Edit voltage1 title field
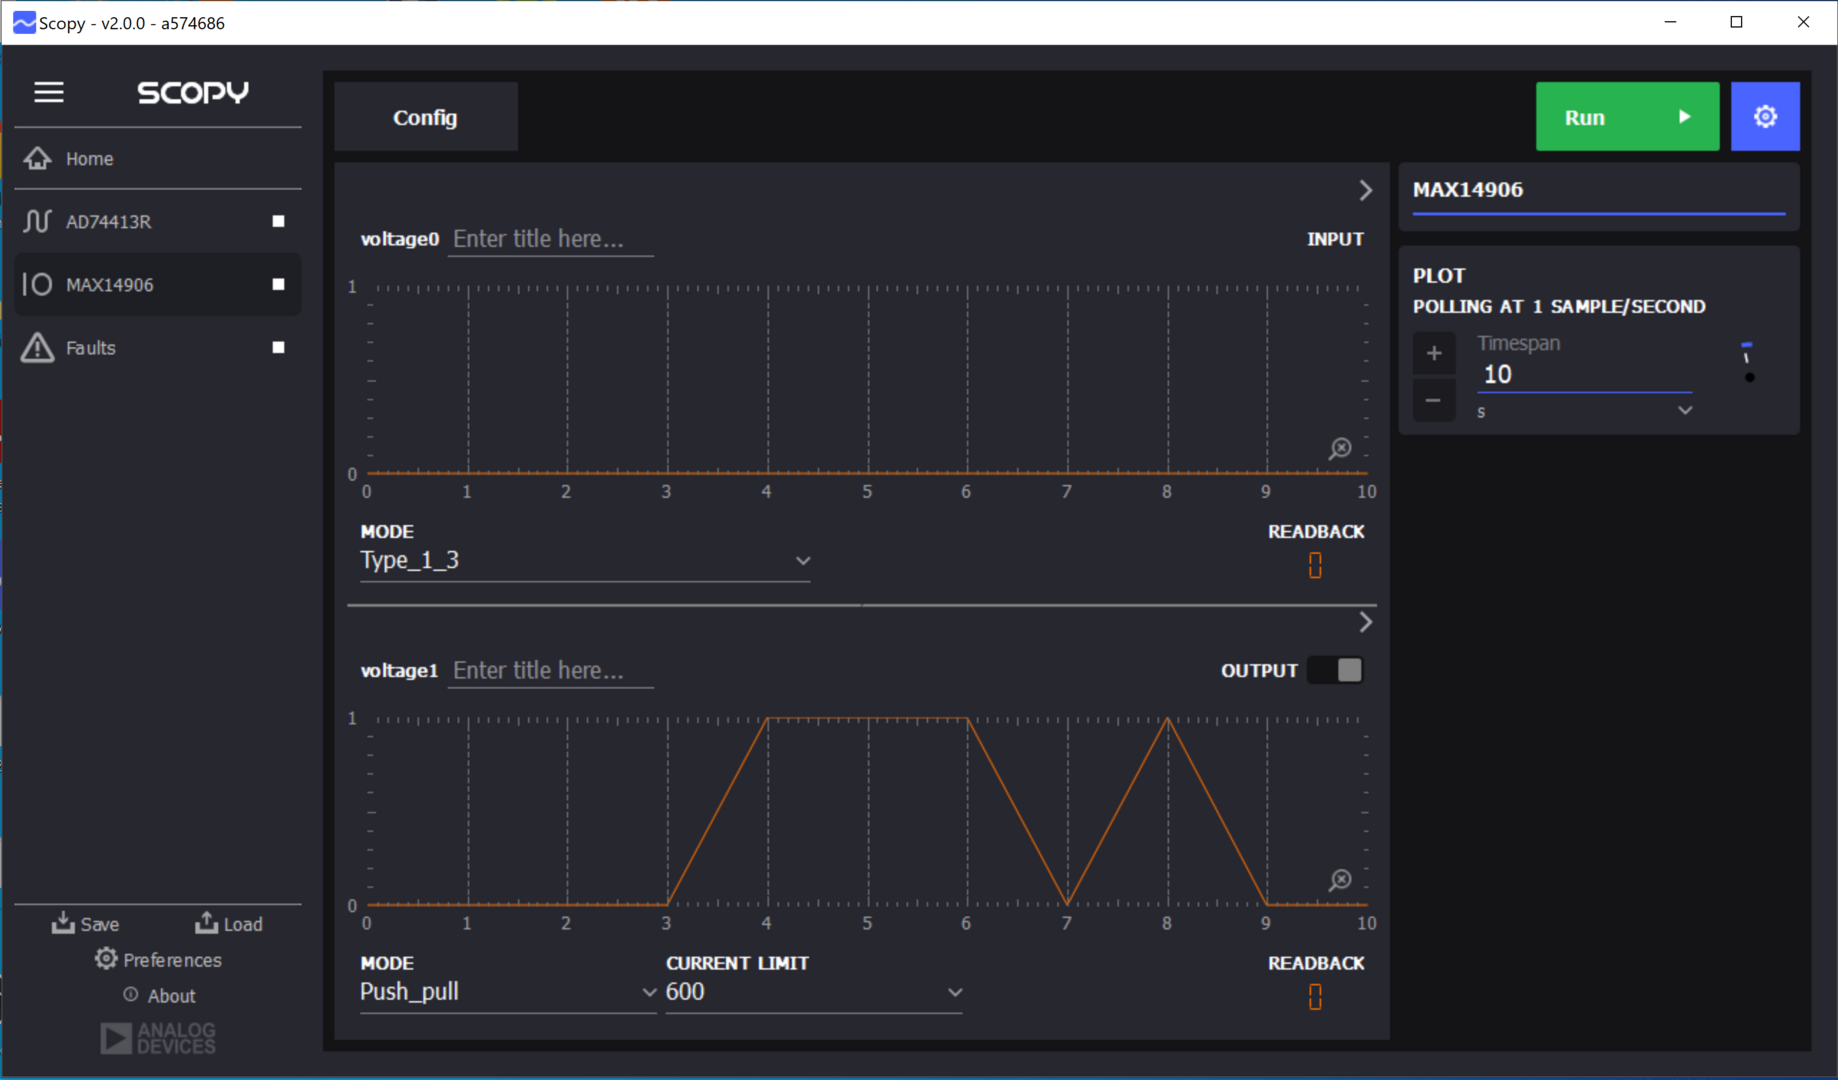1838x1080 pixels. pos(550,671)
